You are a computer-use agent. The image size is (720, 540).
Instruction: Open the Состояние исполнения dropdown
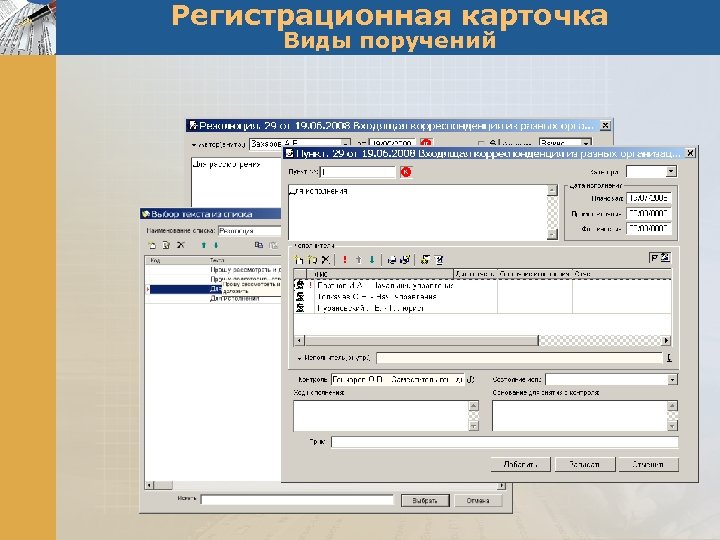click(672, 380)
